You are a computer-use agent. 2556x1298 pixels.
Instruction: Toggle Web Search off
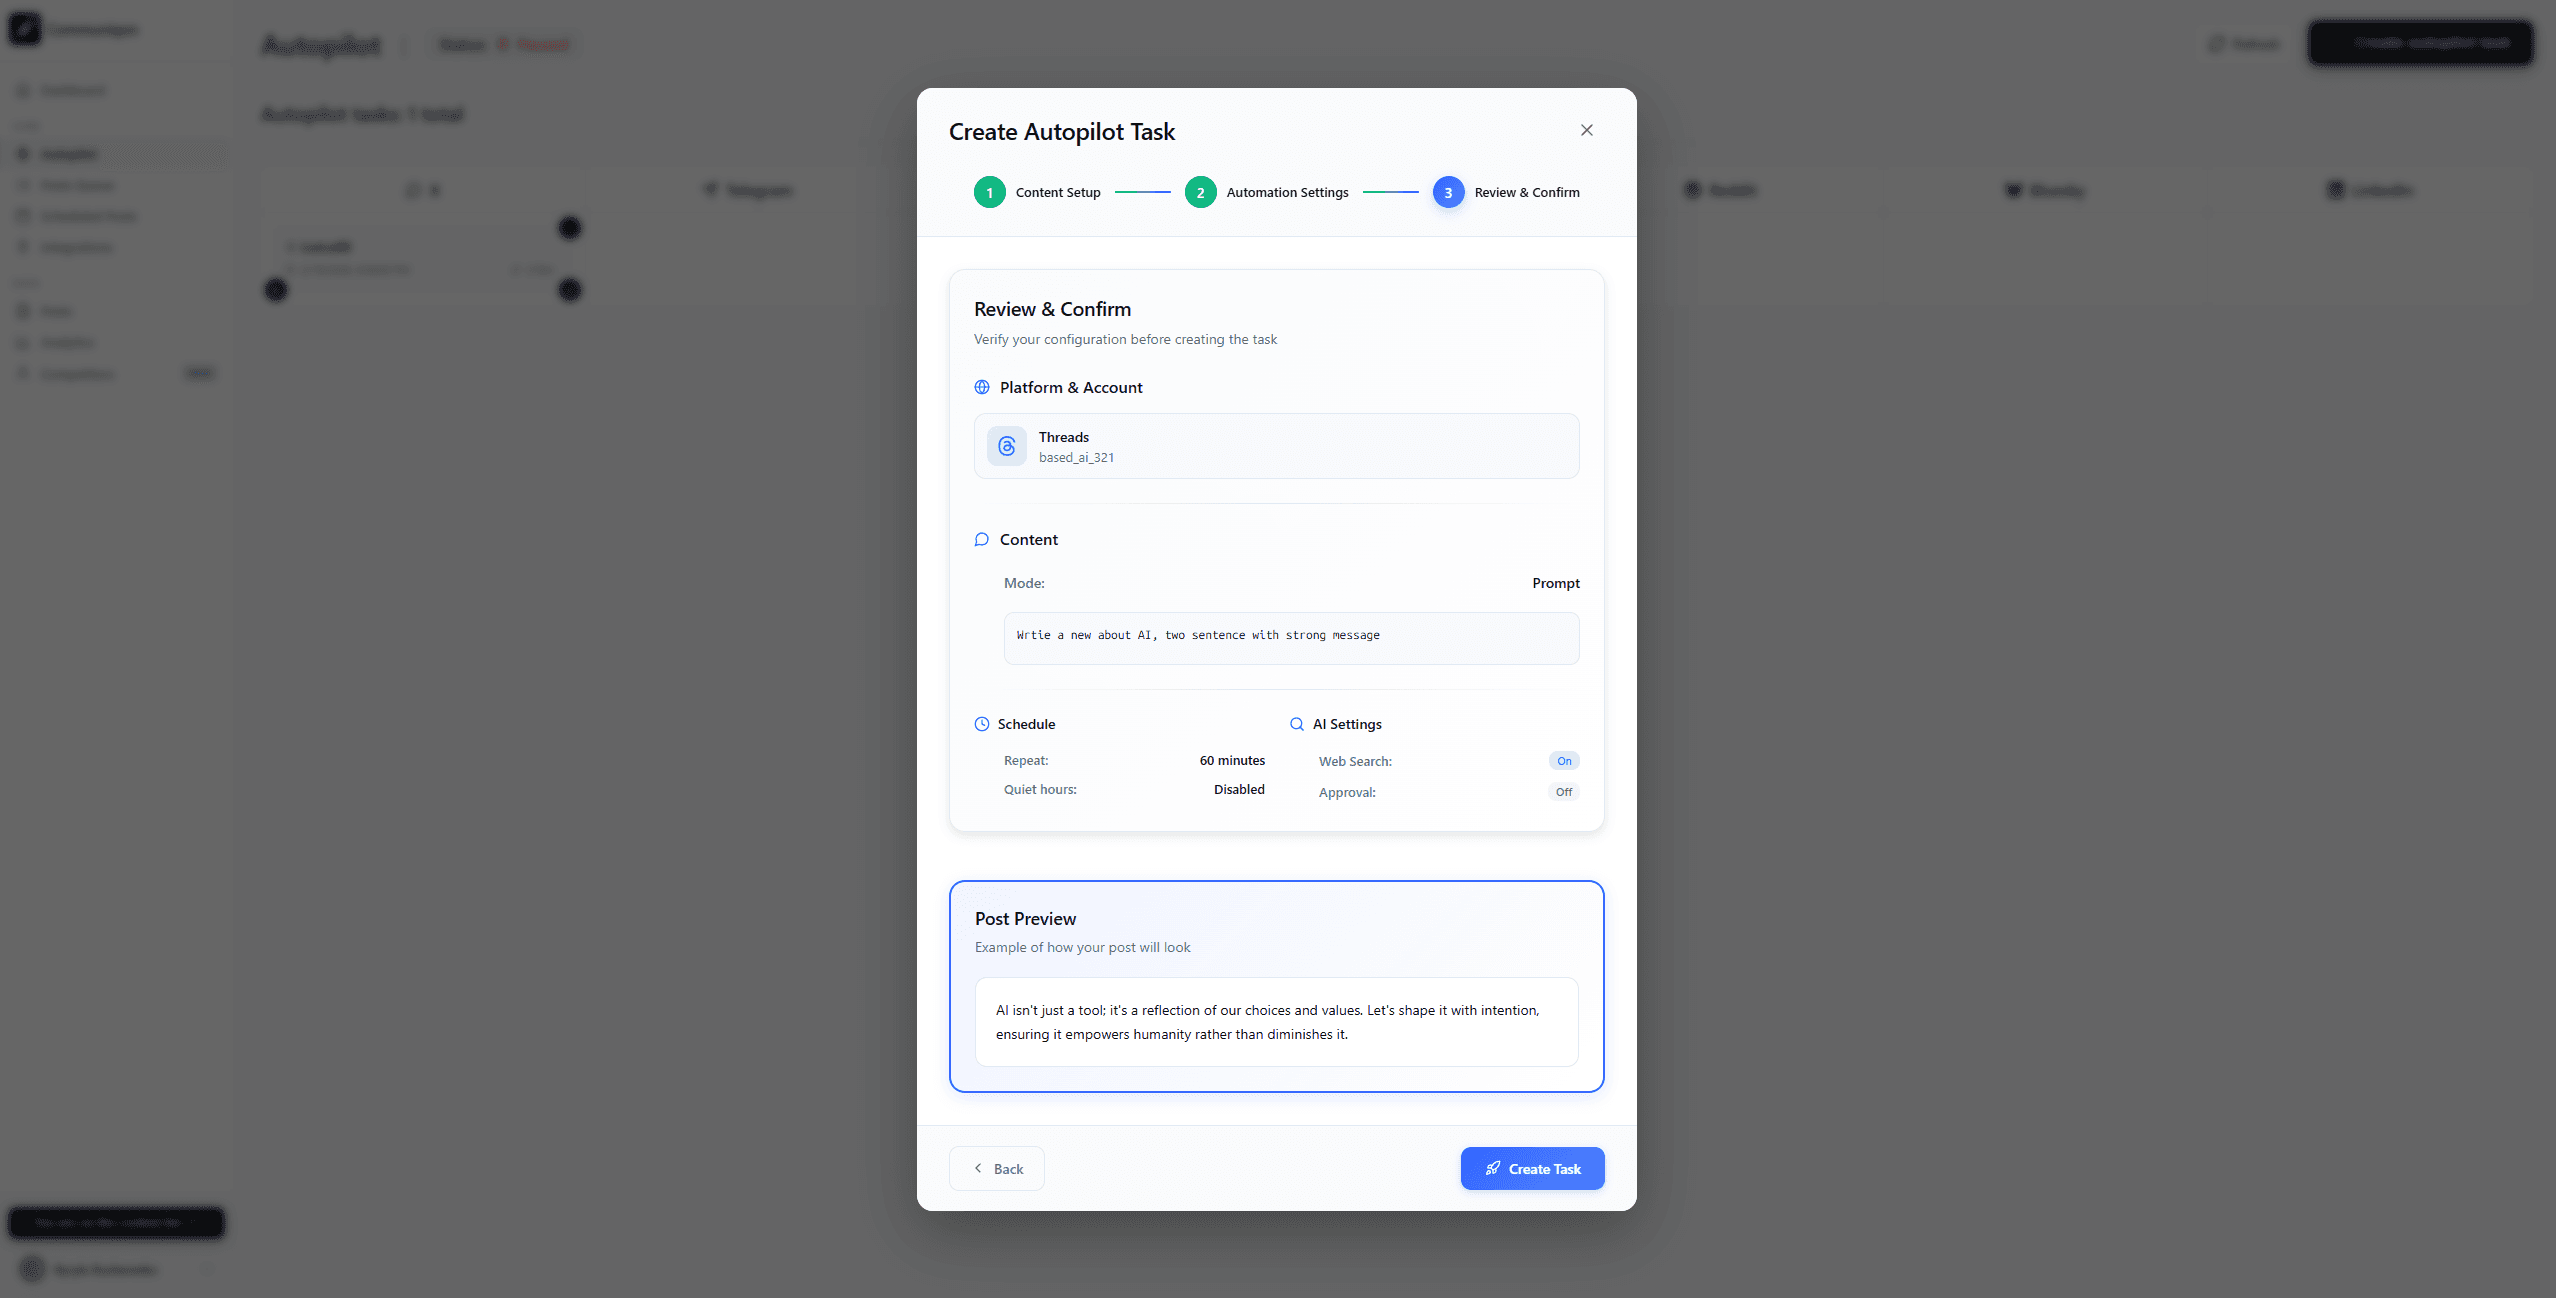(1564, 760)
